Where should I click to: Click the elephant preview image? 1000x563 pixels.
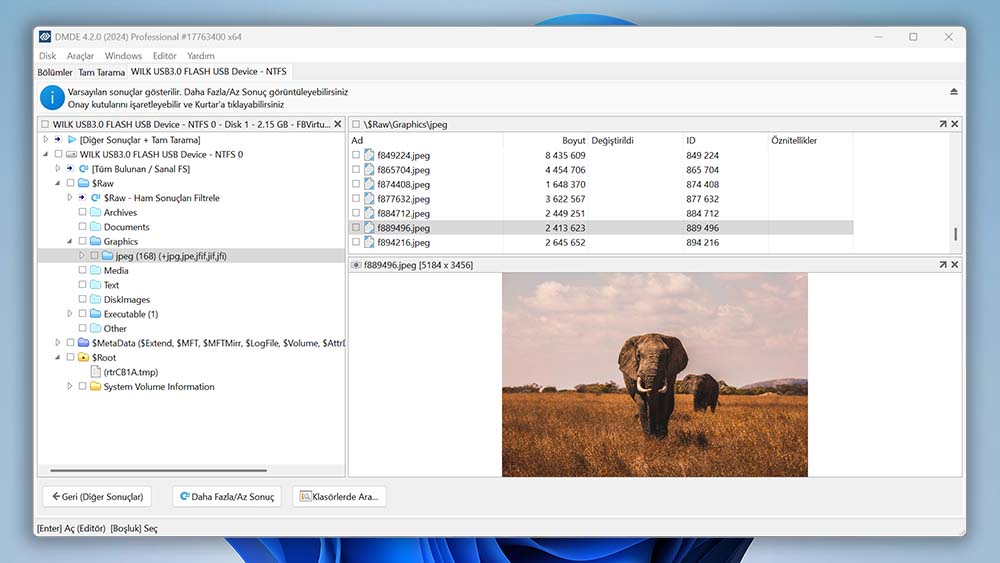pyautogui.click(x=654, y=374)
